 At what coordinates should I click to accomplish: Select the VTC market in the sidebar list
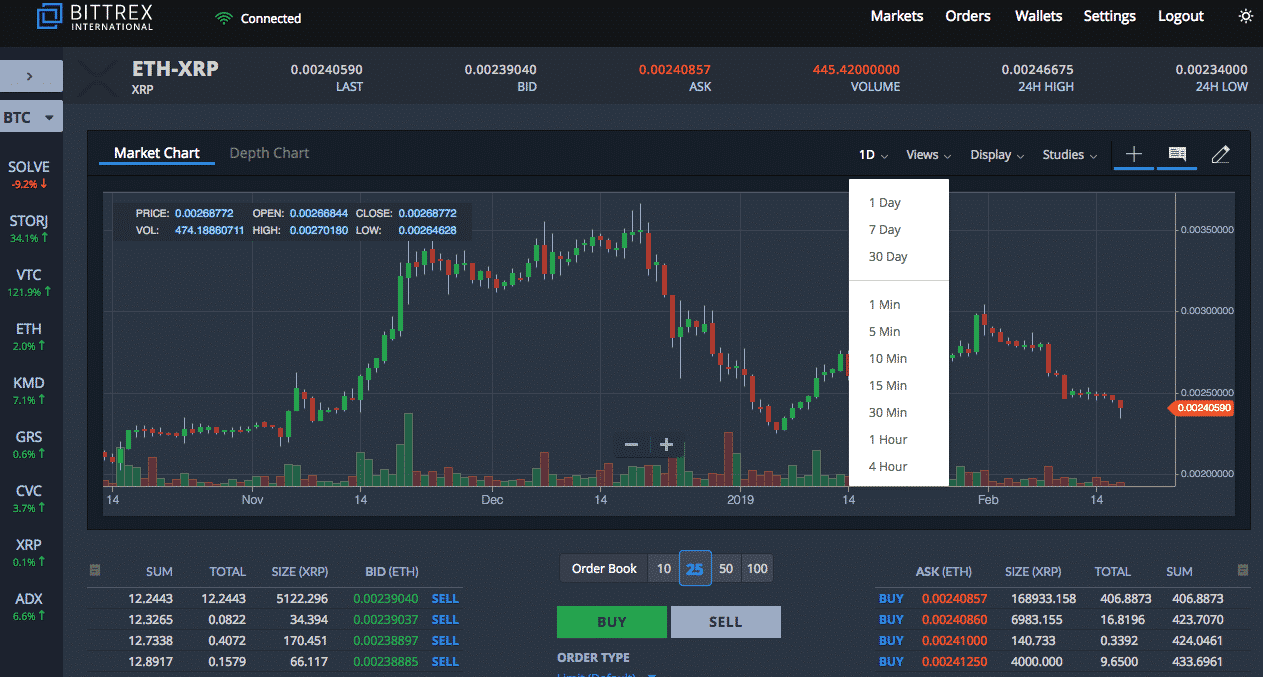(29, 282)
